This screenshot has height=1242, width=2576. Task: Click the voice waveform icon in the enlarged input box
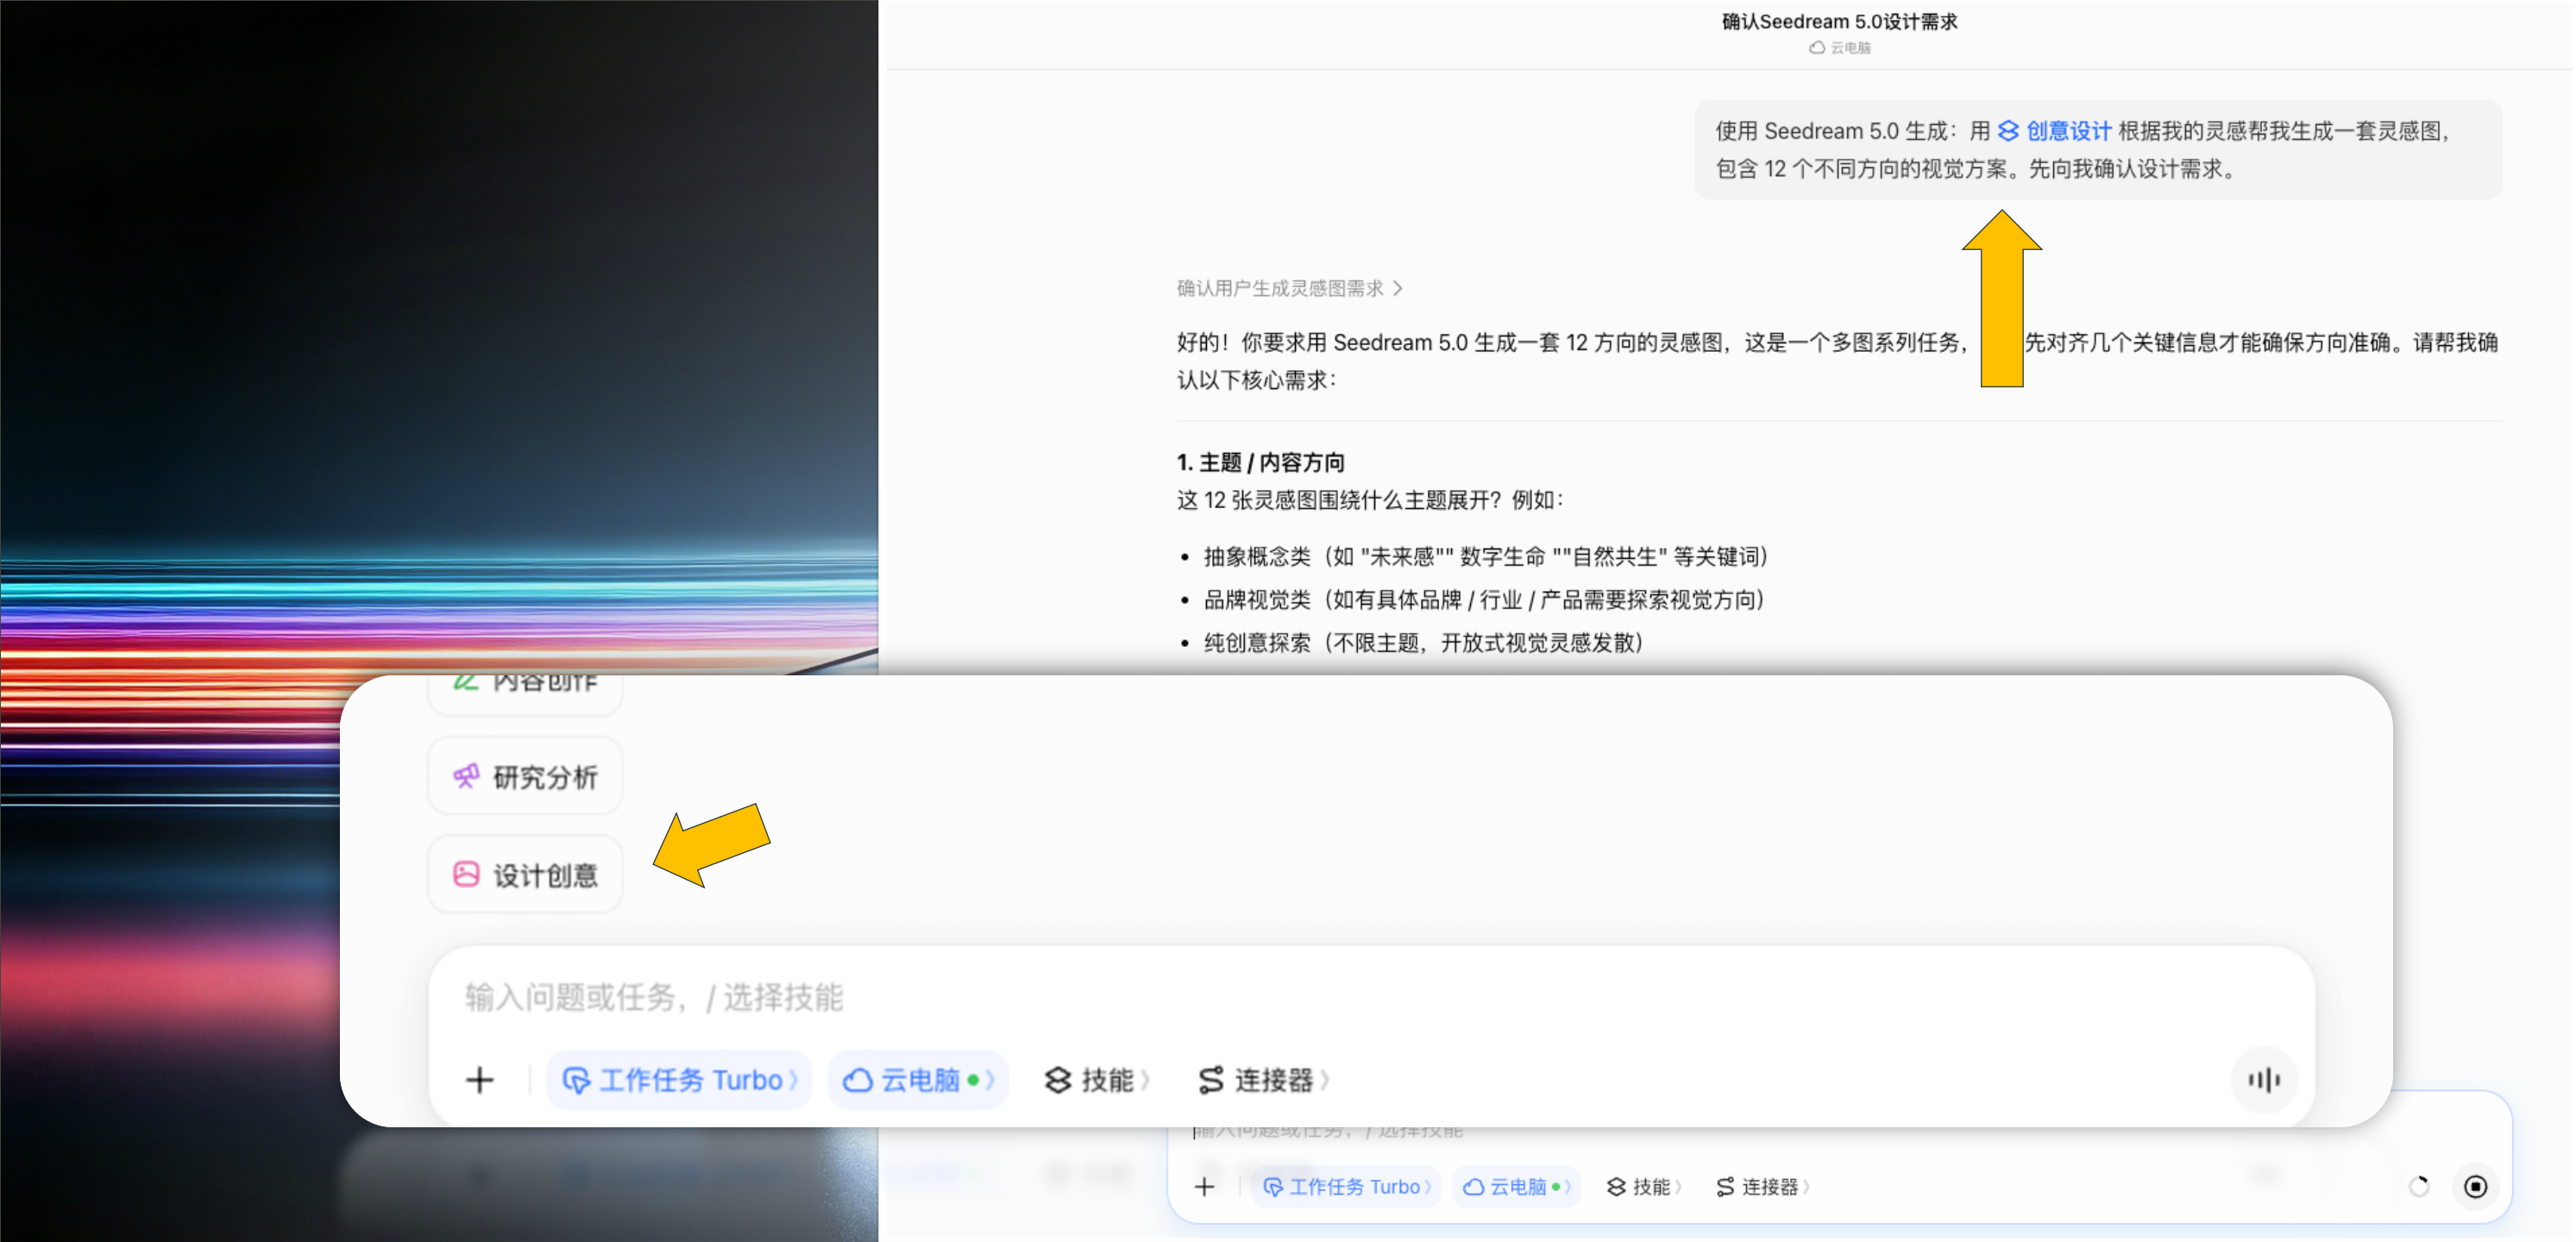[x=2264, y=1080]
